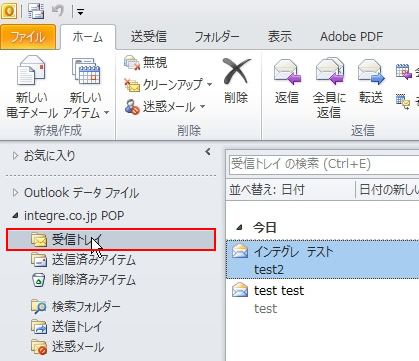
Task: Open the ファイル tab
Action: pos(28,37)
